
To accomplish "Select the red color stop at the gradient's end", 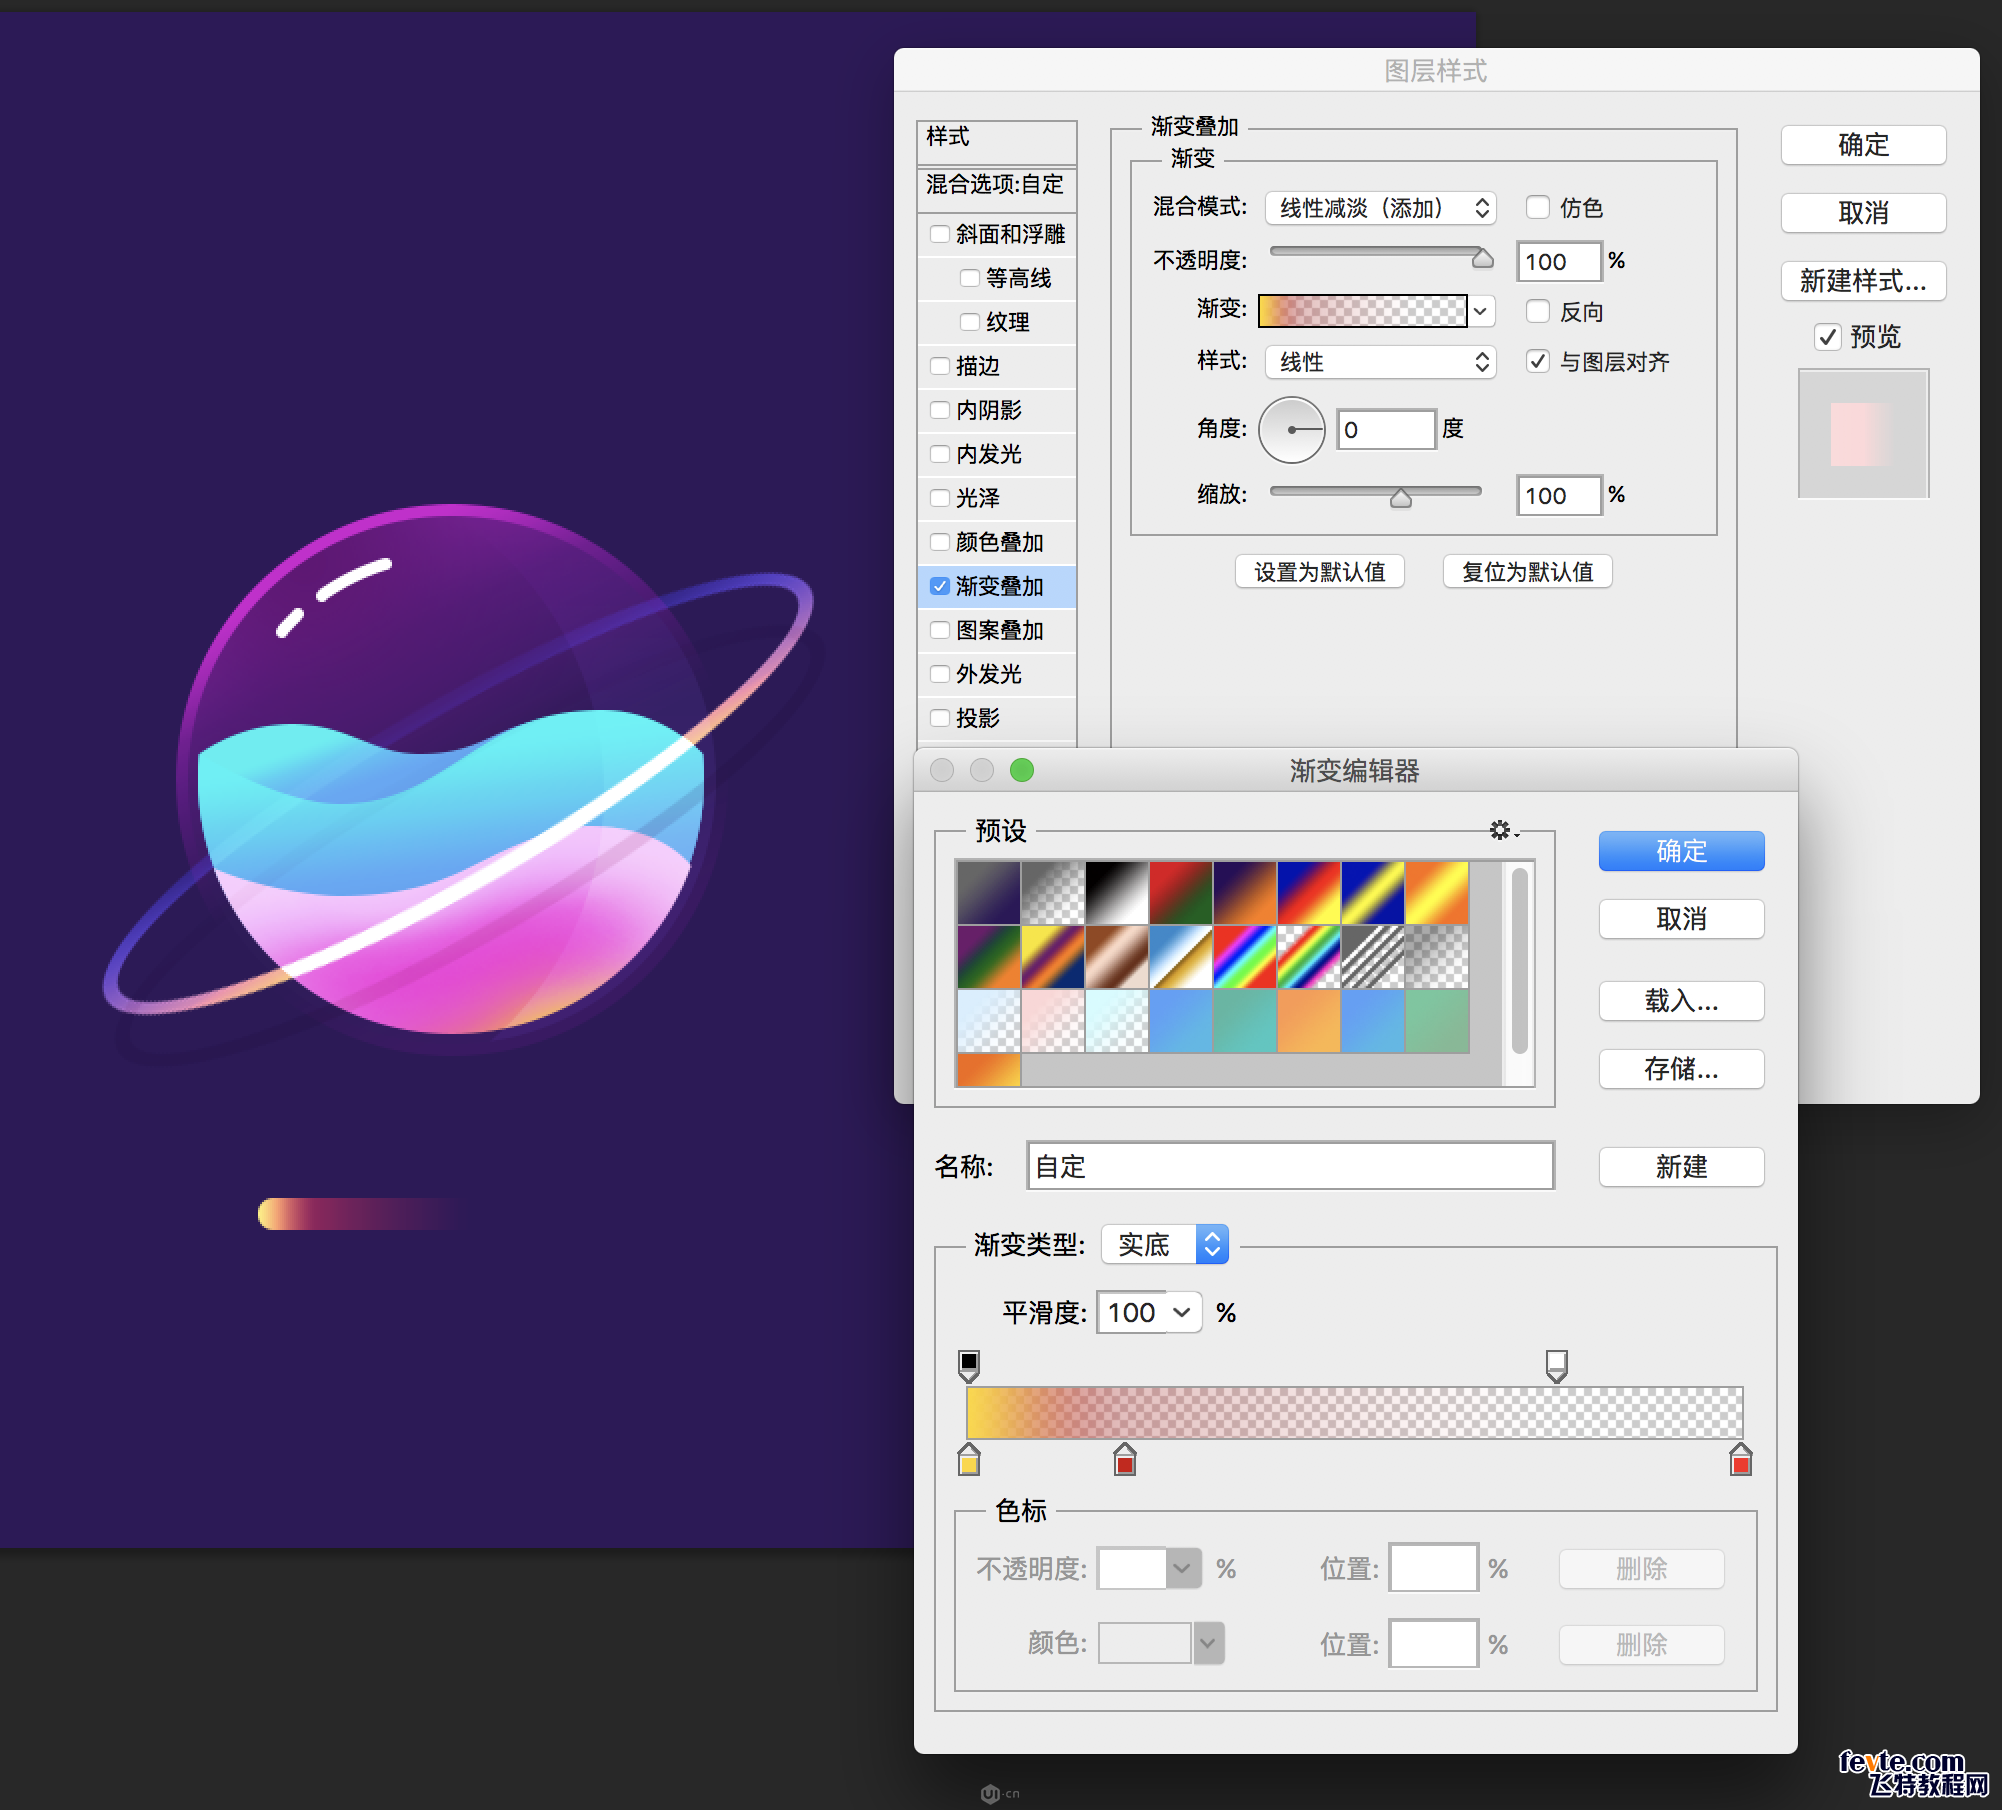I will point(1741,1460).
